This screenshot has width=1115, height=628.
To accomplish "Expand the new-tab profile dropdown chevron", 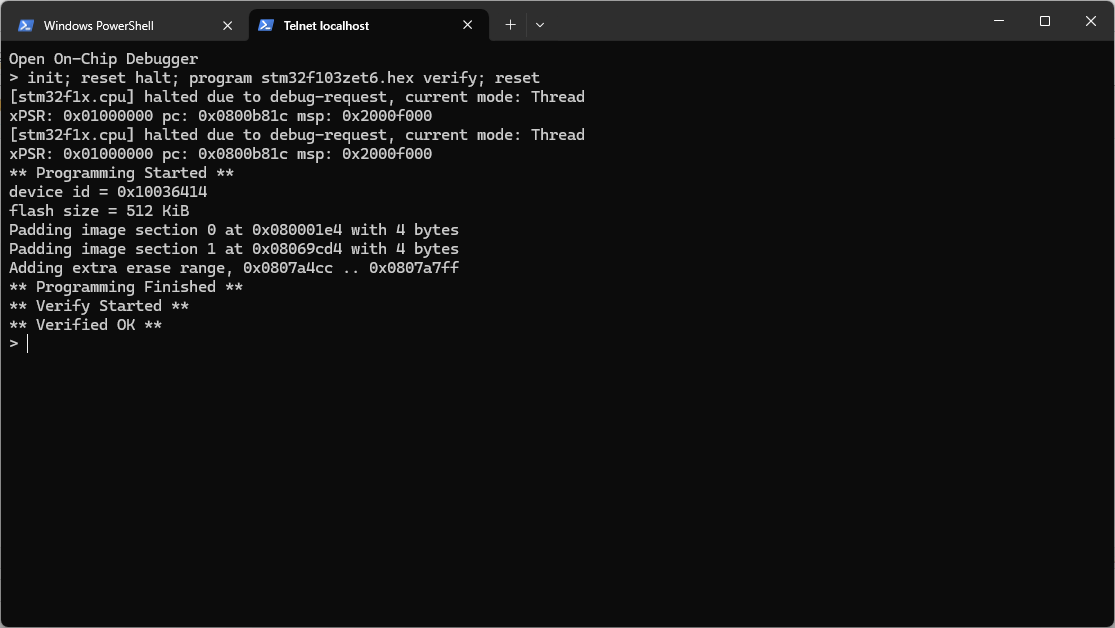I will click(540, 25).
